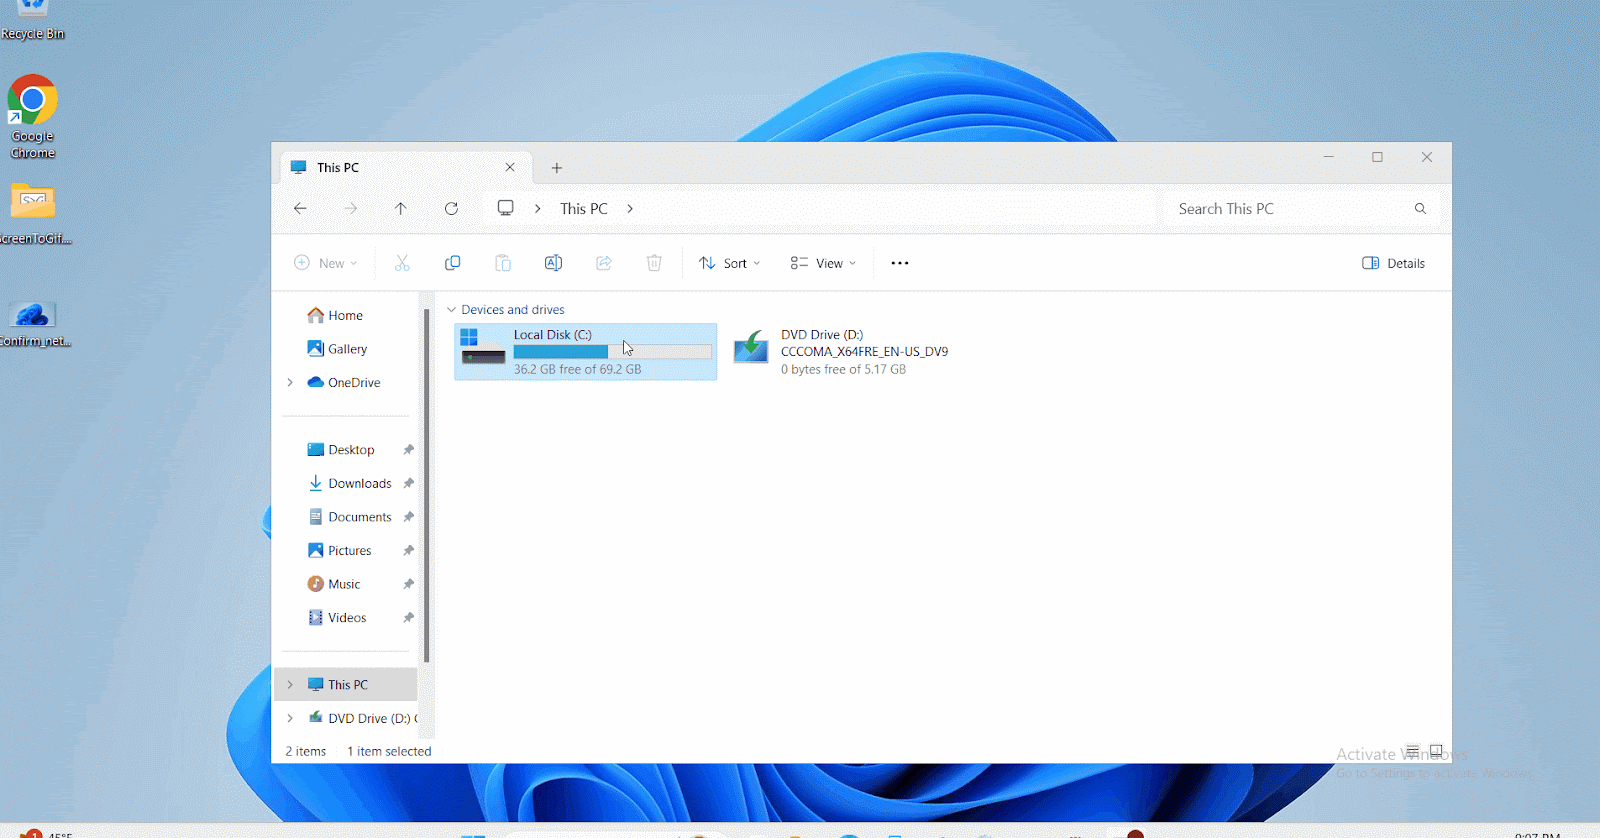Click the 'Local Disk (C:)' name label
Screen dimensions: 1600x838
pyautogui.click(x=552, y=334)
